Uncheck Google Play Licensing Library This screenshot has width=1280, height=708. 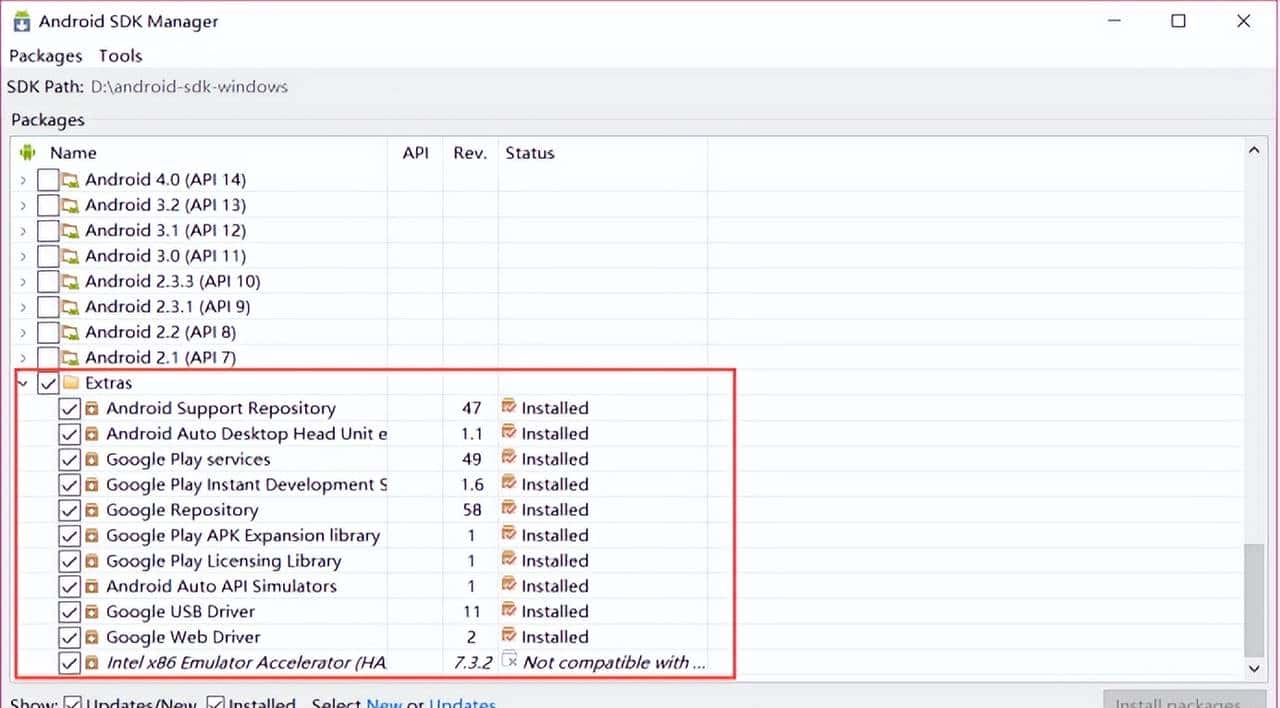68,560
